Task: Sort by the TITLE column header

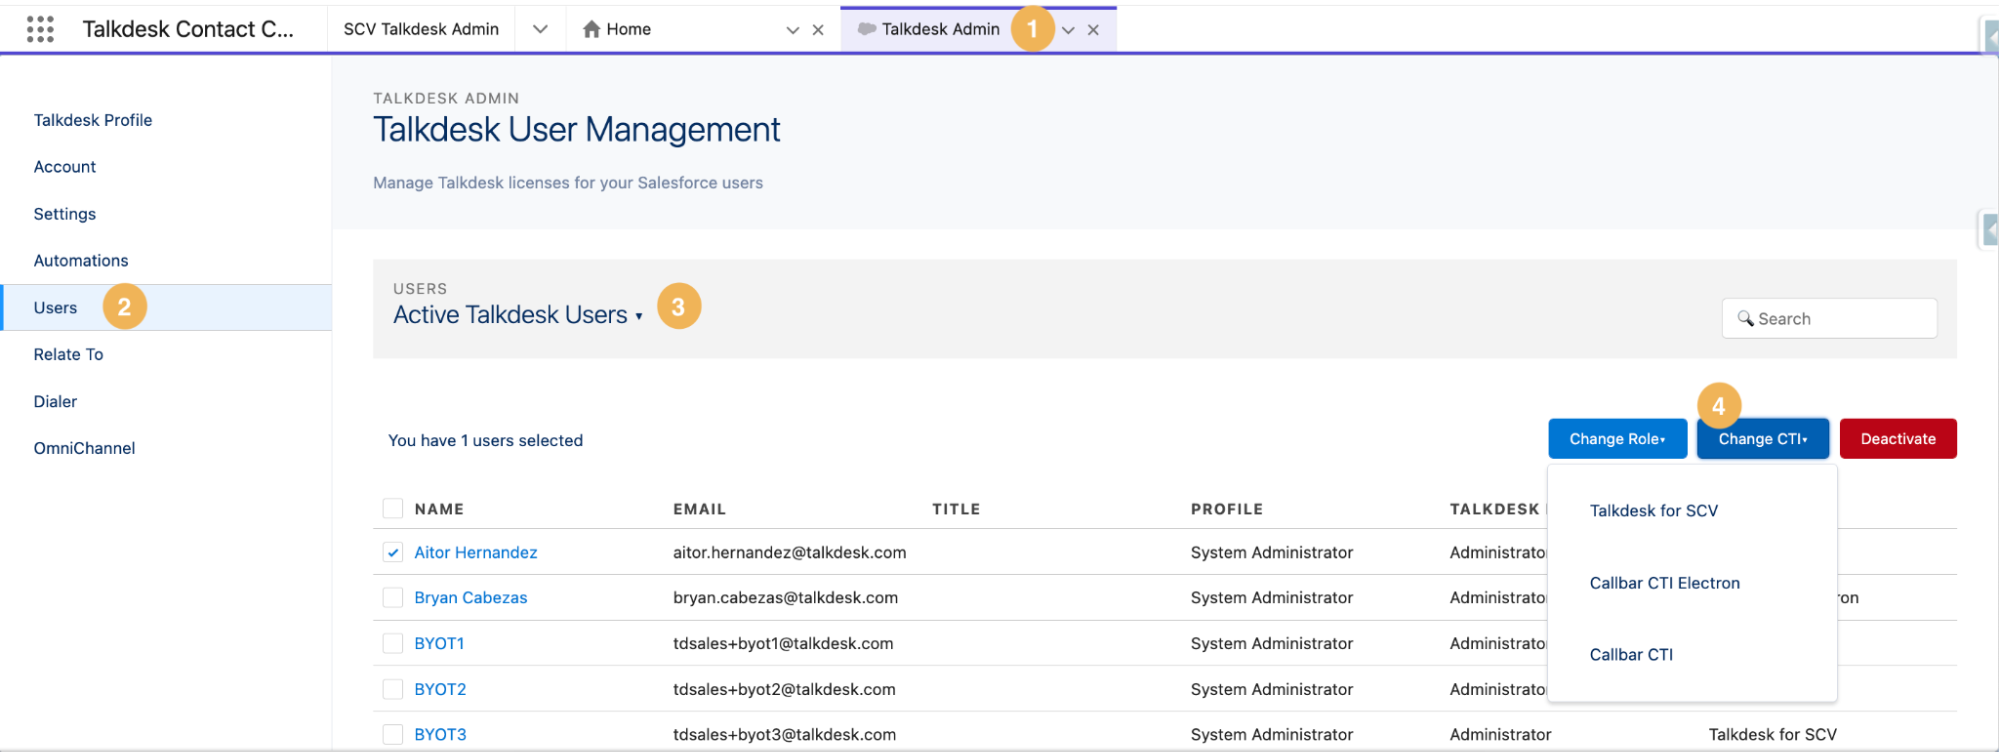Action: coord(956,509)
